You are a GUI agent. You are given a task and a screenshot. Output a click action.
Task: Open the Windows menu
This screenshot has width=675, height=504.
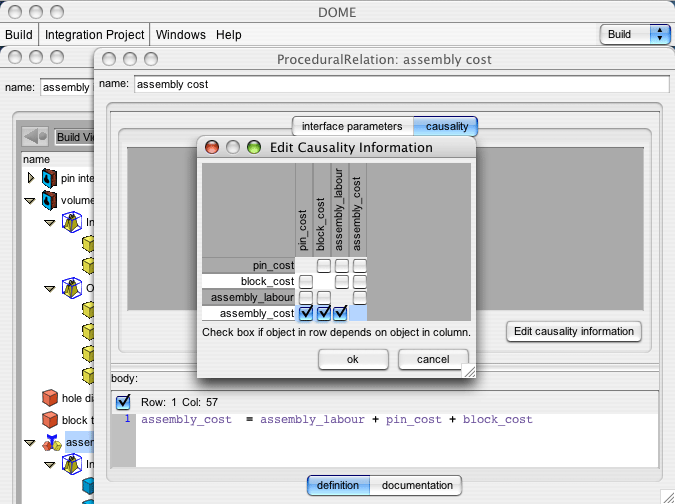[181, 34]
